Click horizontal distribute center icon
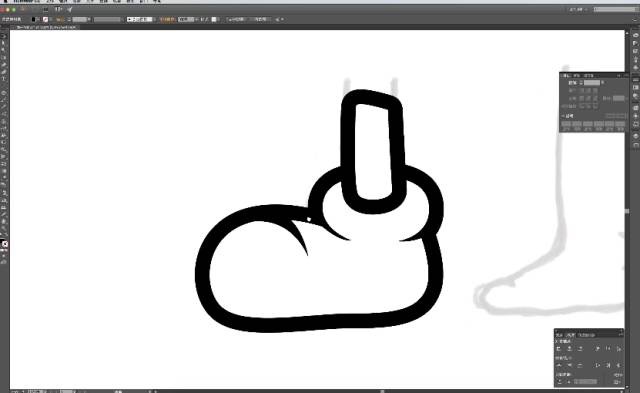The width and height of the screenshot is (640, 393). [608, 364]
